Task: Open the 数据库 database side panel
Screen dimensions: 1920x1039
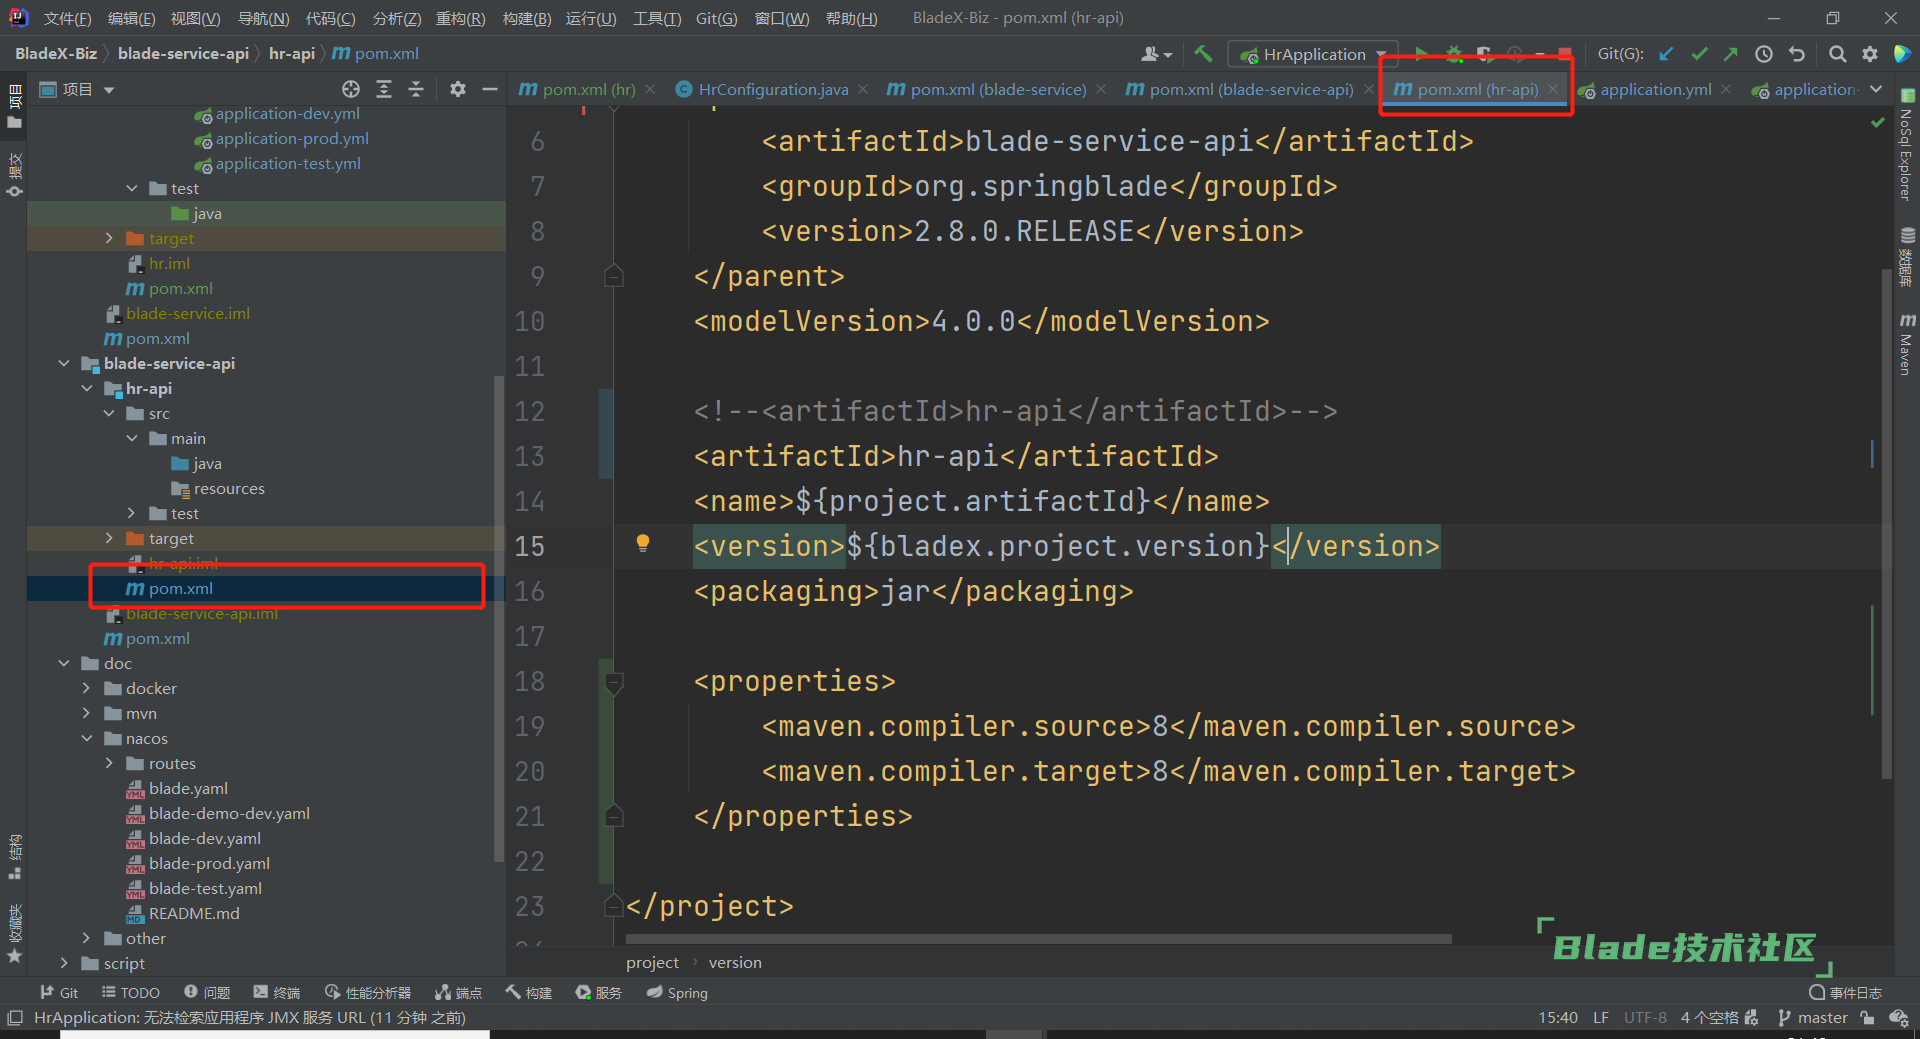Action: tap(1907, 257)
